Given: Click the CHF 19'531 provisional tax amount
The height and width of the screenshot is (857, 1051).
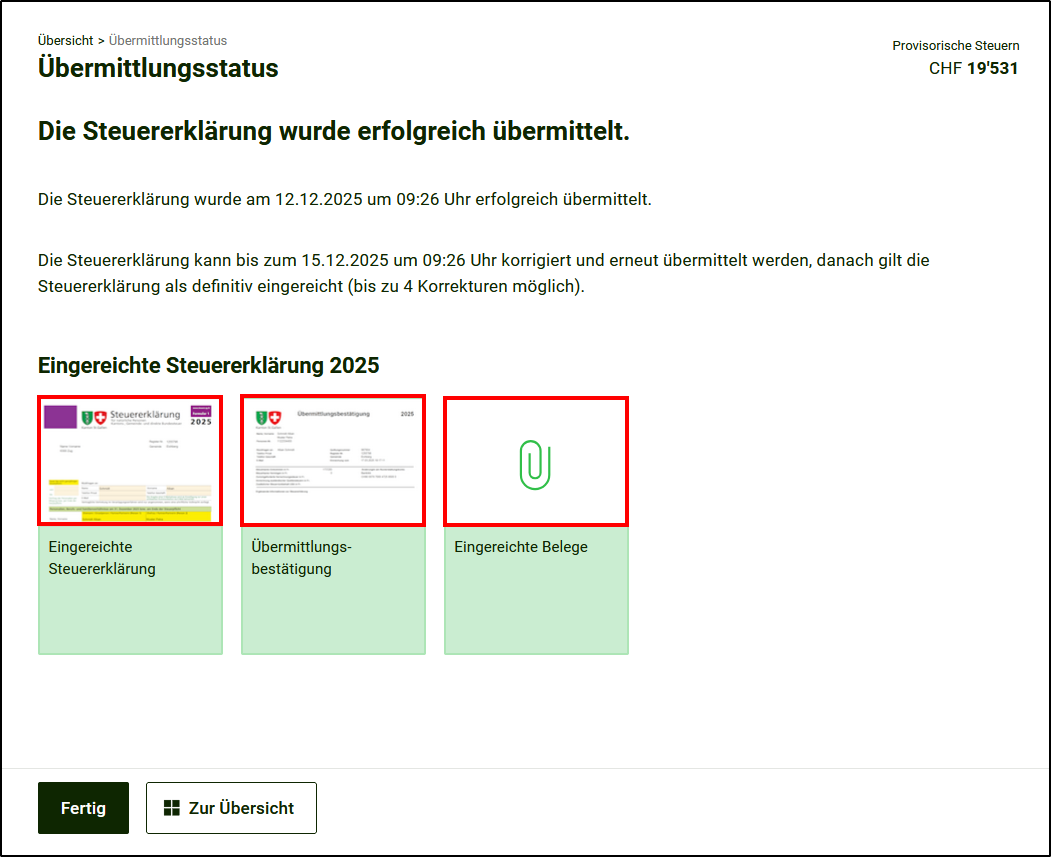Looking at the screenshot, I should click(973, 69).
